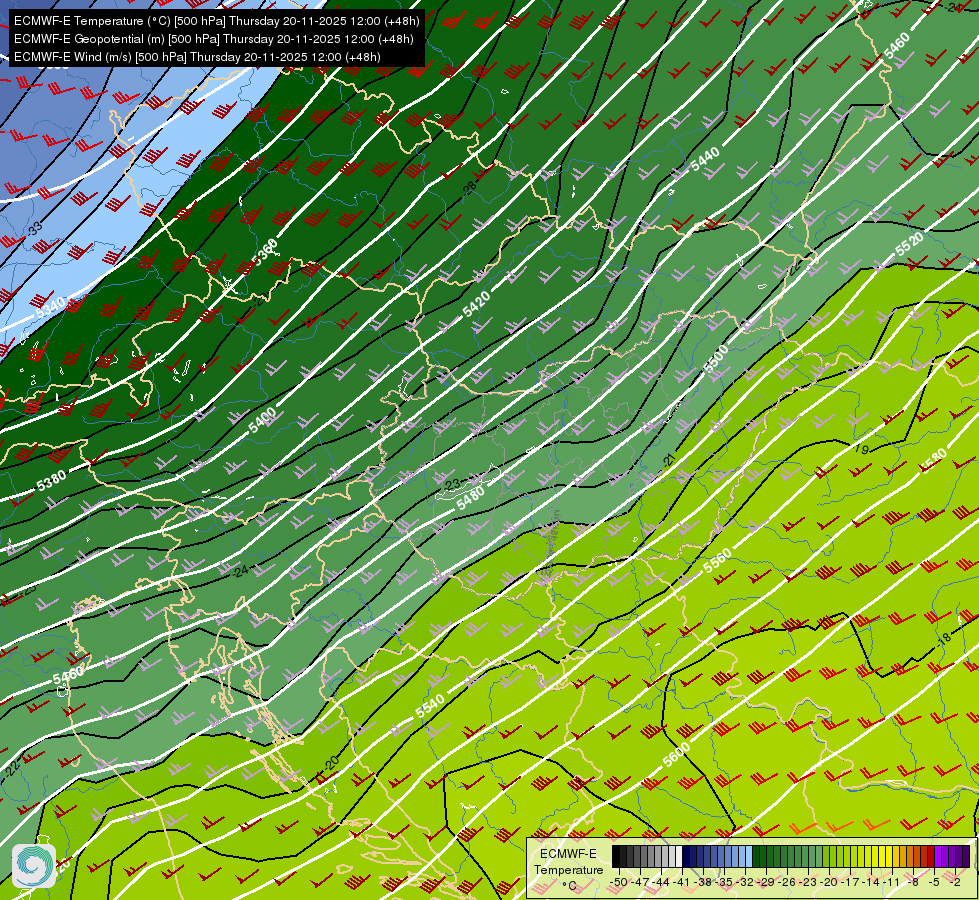Click the -20 isotherm label below 5540
Image resolution: width=979 pixels, height=900 pixels.
pos(331,763)
